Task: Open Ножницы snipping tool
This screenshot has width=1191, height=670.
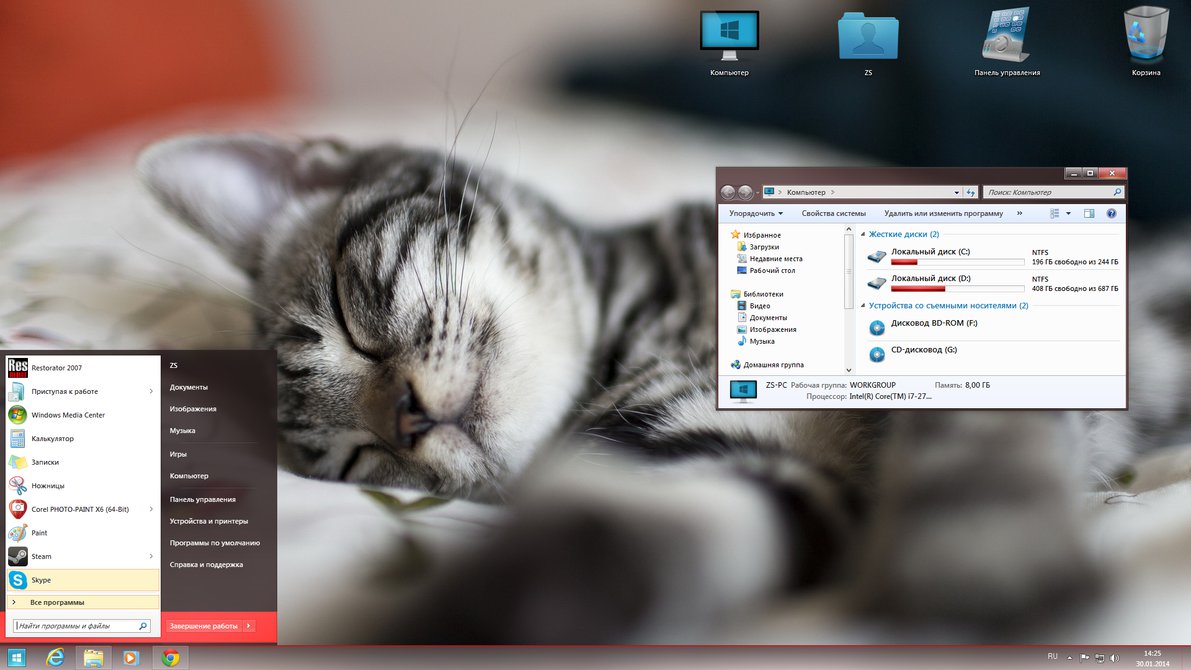Action: point(47,486)
